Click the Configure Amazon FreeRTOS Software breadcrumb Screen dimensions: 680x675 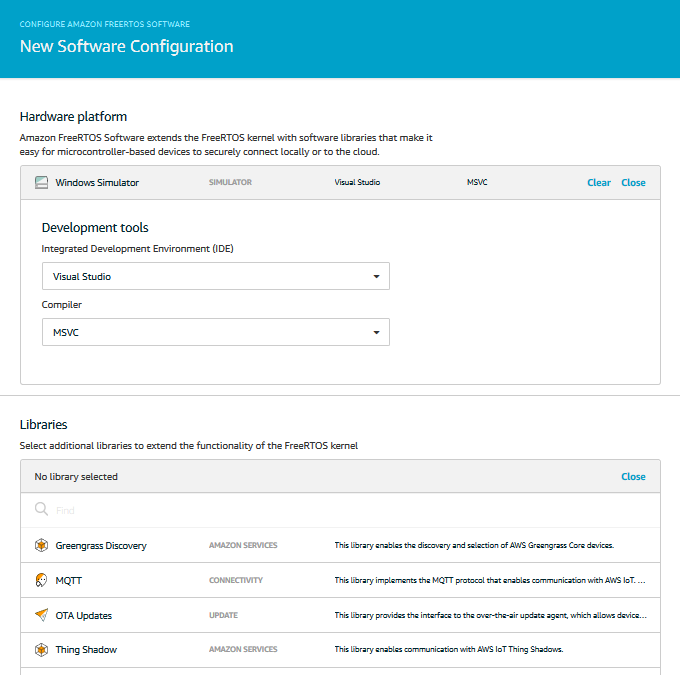pyautogui.click(x=105, y=23)
